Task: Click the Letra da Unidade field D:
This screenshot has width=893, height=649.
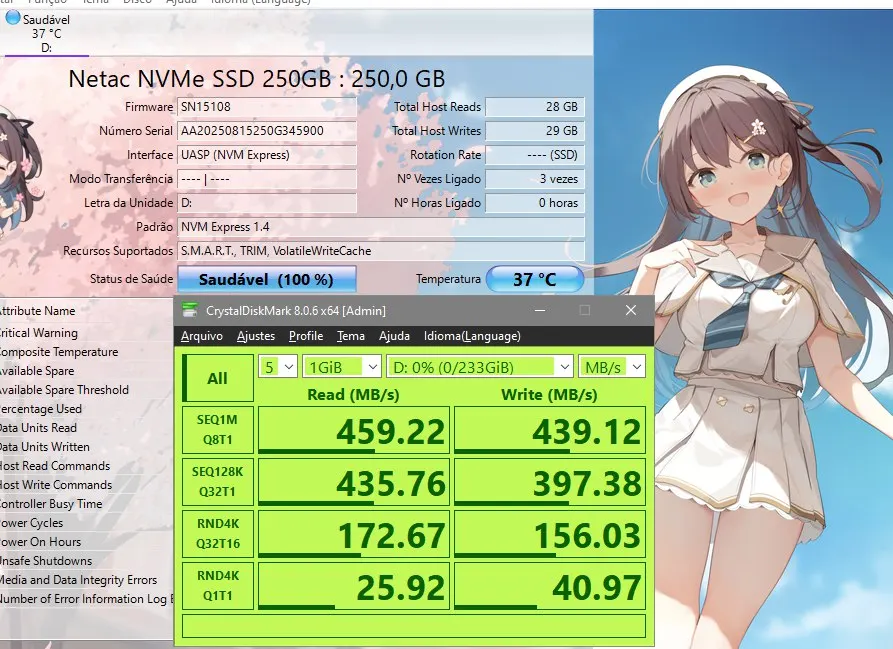Action: point(267,203)
